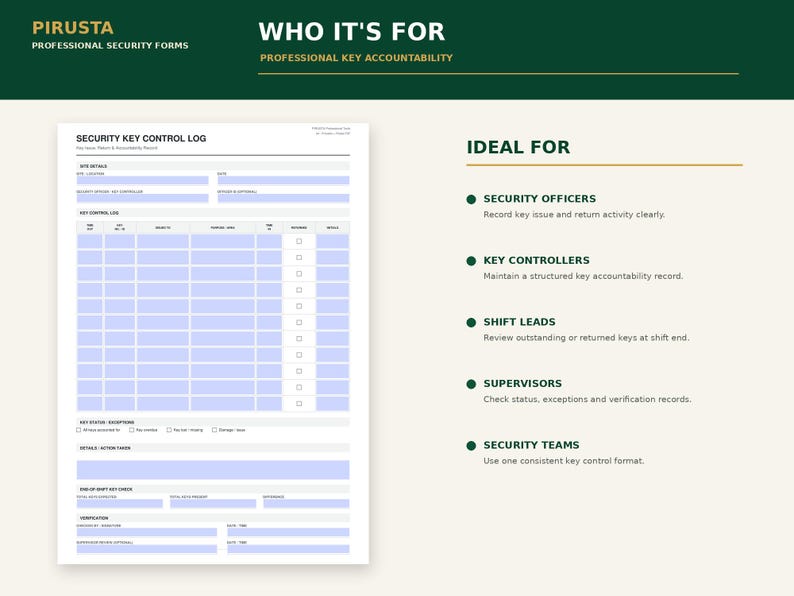Tick the last row Returned checkbox
The image size is (794, 596).
coord(299,404)
